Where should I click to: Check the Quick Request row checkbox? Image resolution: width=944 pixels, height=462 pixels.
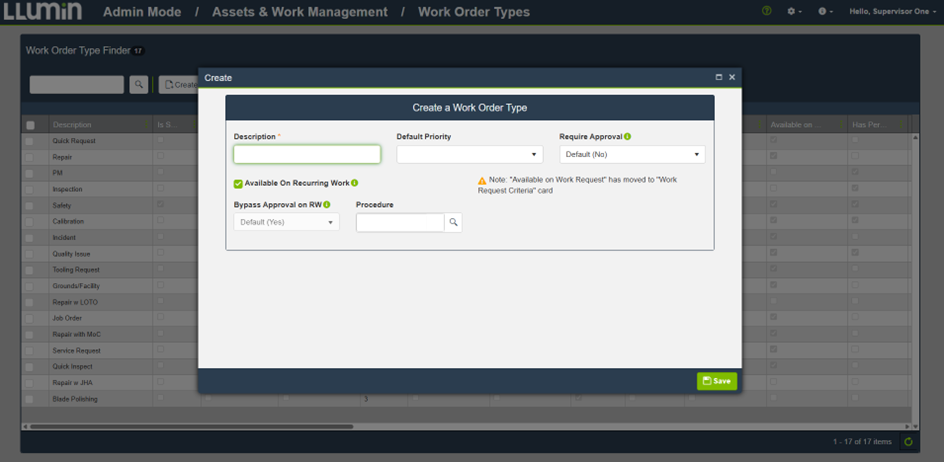point(30,141)
